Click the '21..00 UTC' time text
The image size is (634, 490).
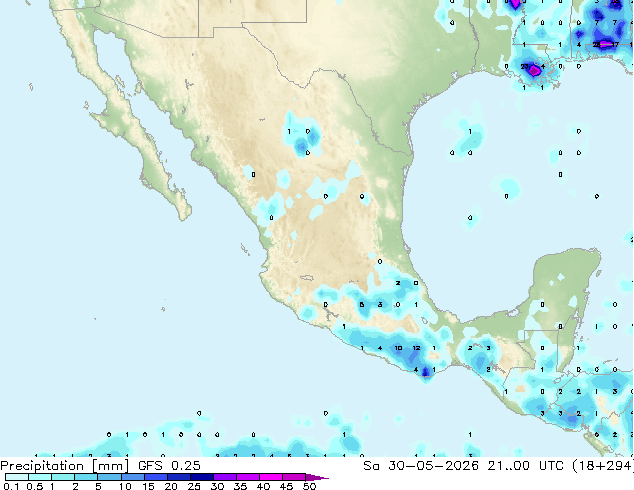525,466
